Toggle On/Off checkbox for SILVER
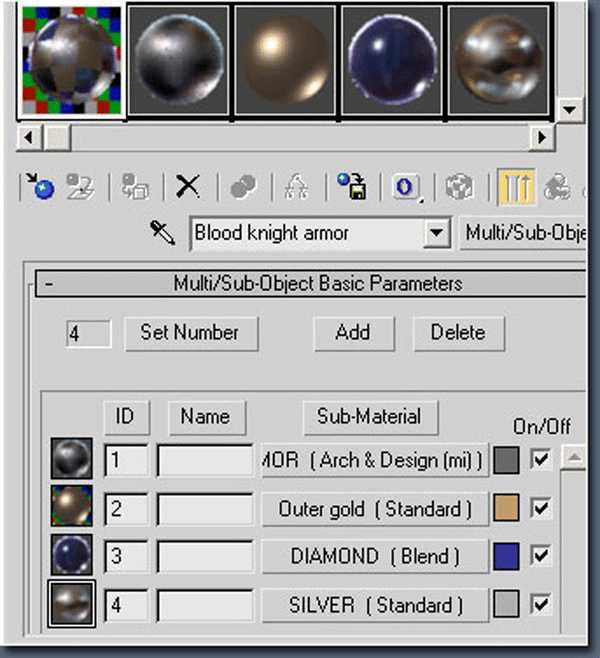The width and height of the screenshot is (600, 658). [x=540, y=604]
